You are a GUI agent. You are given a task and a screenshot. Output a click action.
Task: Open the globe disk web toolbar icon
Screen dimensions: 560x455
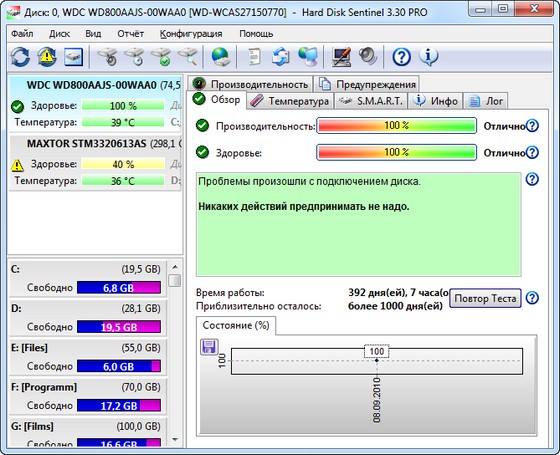(x=220, y=57)
